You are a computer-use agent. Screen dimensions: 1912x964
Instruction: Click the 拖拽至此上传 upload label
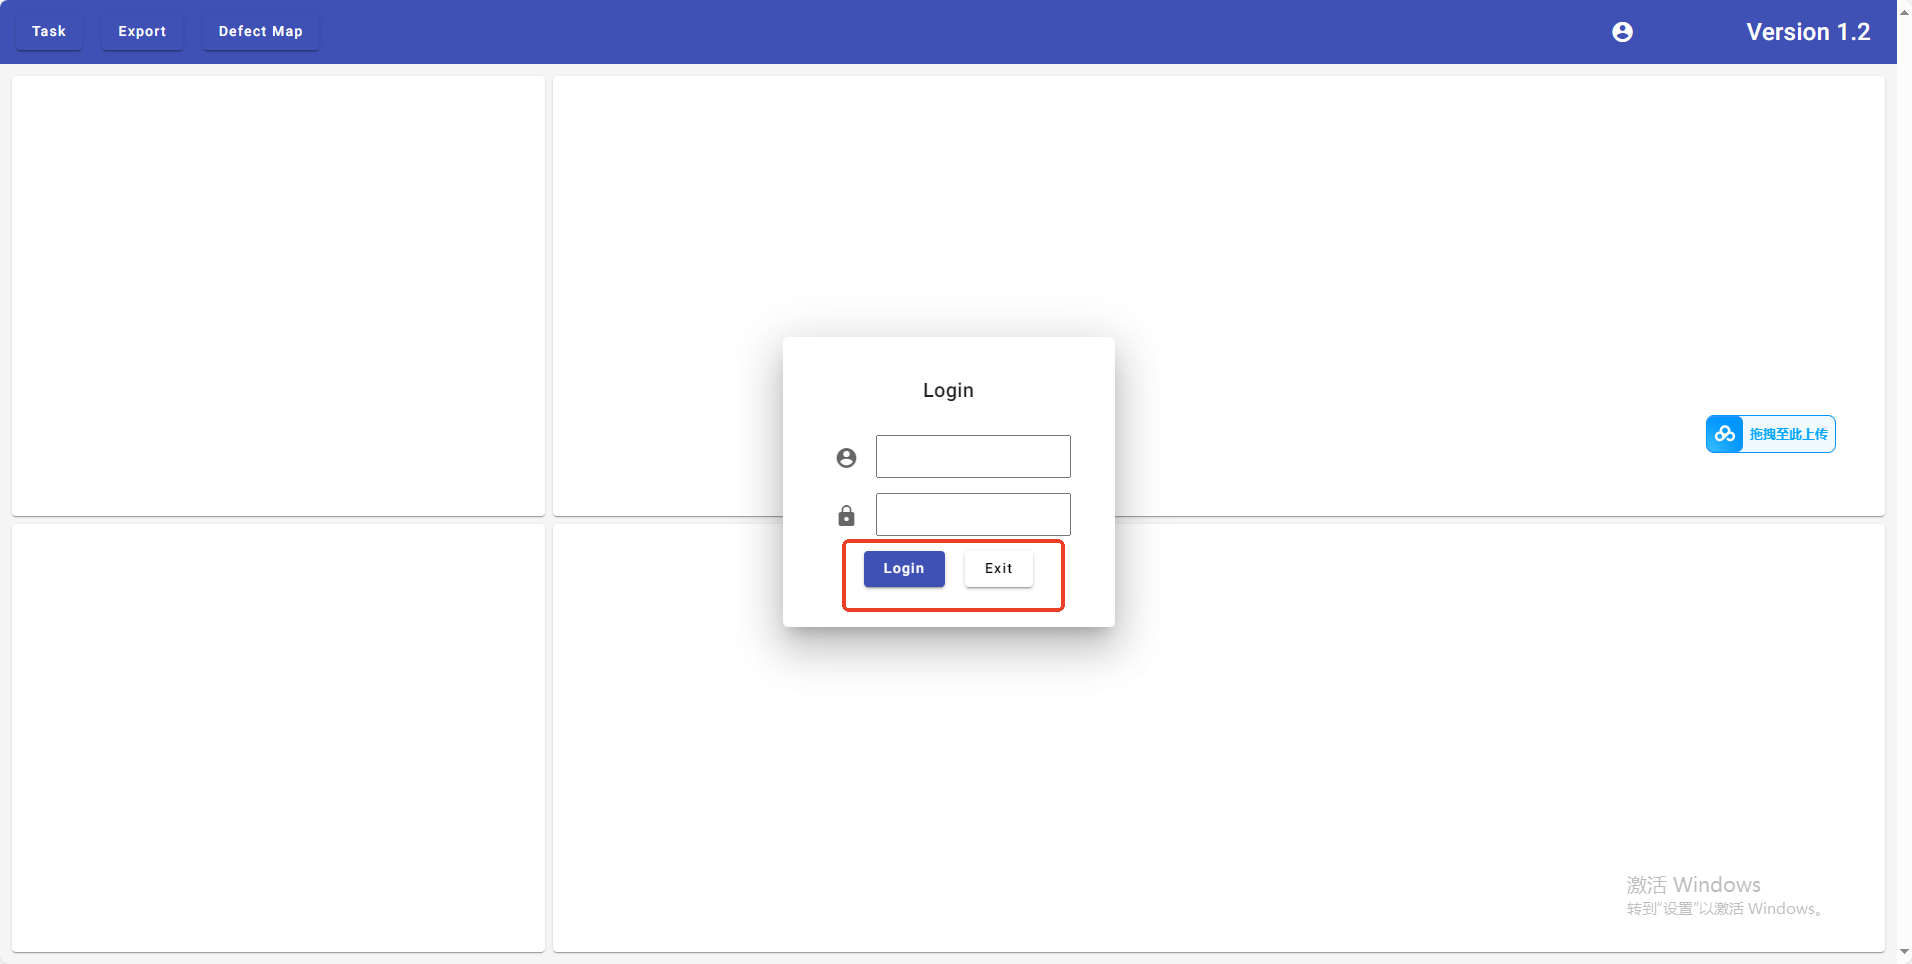tap(1788, 434)
